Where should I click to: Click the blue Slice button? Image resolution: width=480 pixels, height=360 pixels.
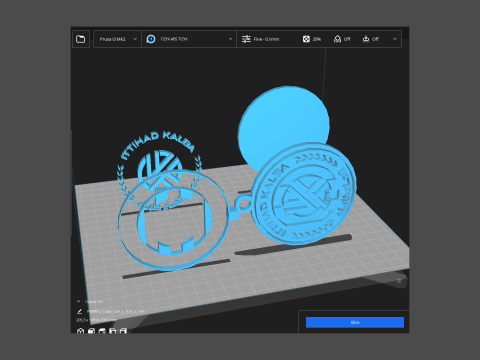(355, 322)
